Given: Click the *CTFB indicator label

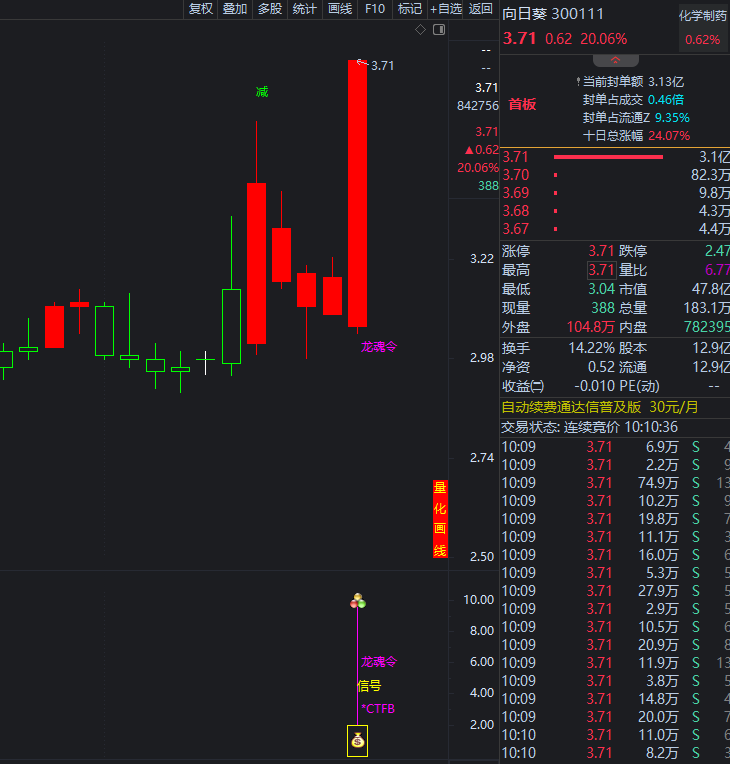Looking at the screenshot, I should click(x=378, y=709).
